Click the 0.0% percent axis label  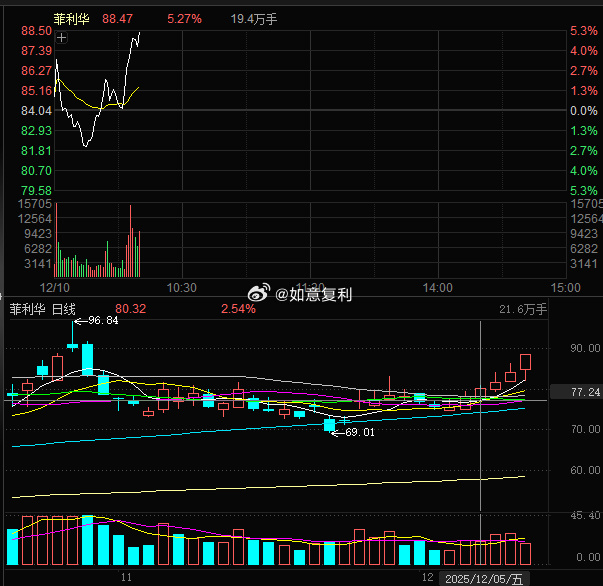584,111
